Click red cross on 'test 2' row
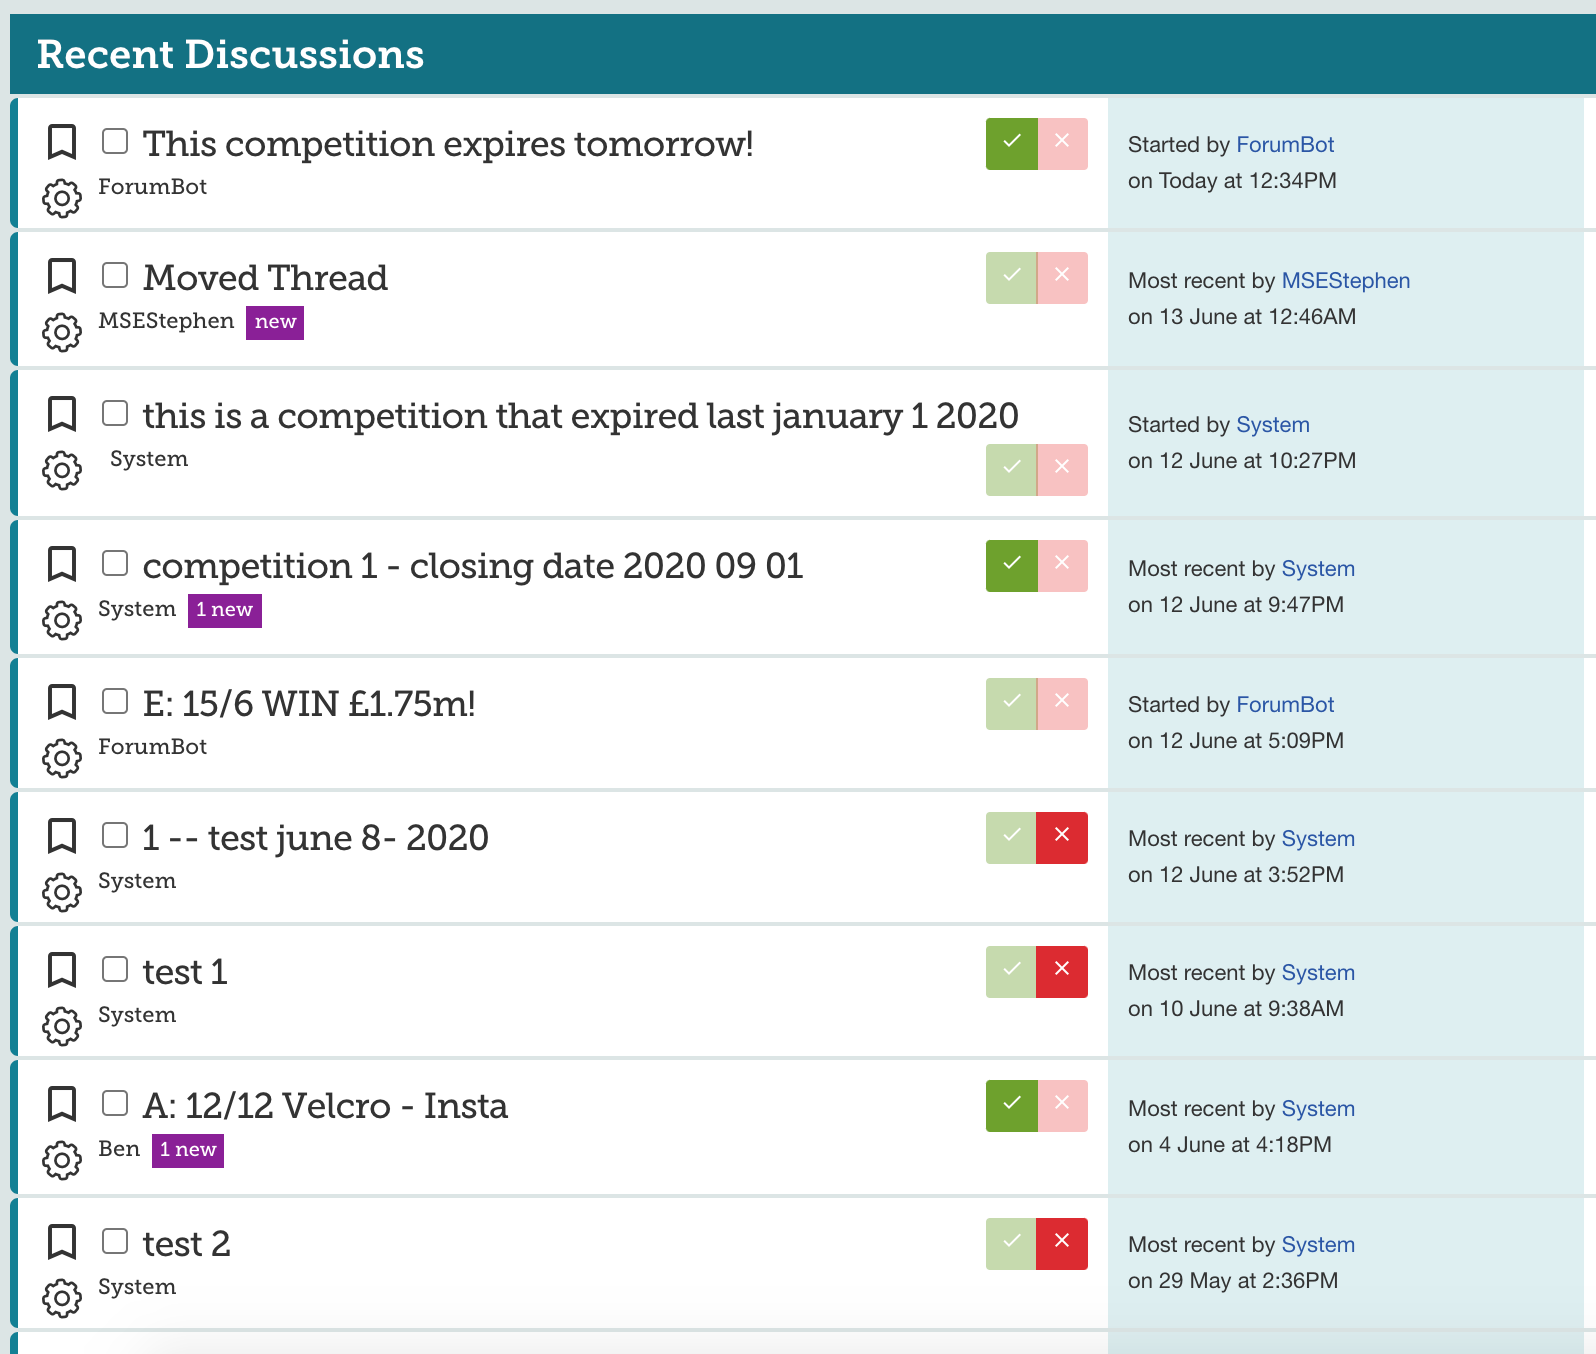 click(1063, 1244)
